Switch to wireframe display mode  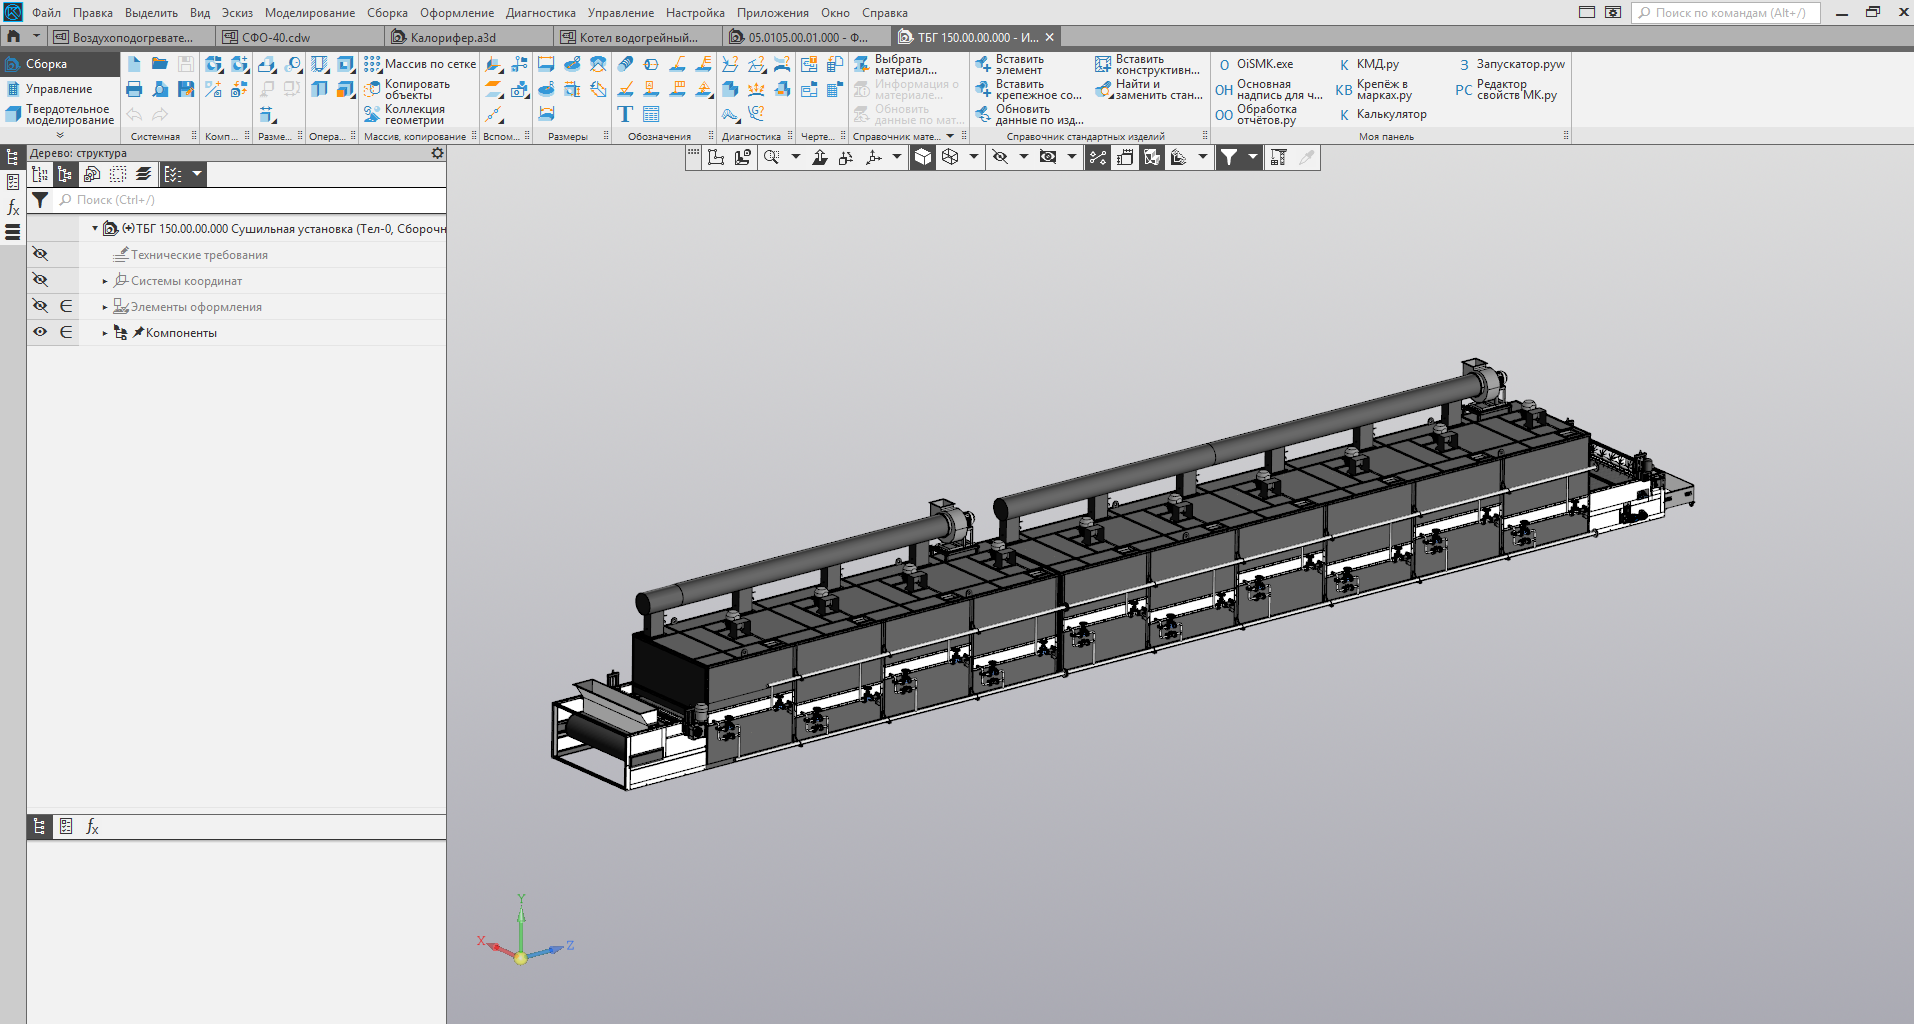[950, 157]
